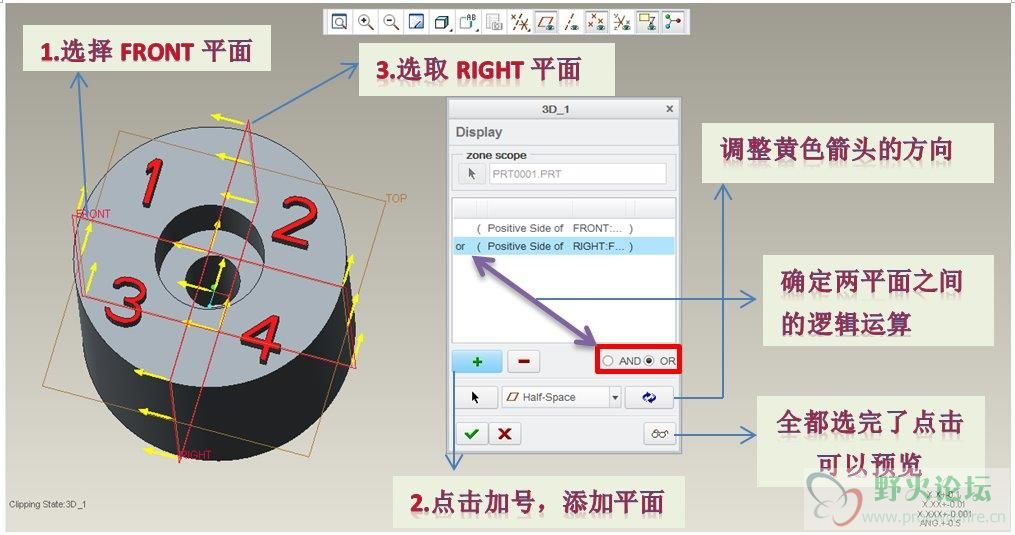1015x535 pixels.
Task: Click the TOP datum plane label
Action: [x=396, y=198]
